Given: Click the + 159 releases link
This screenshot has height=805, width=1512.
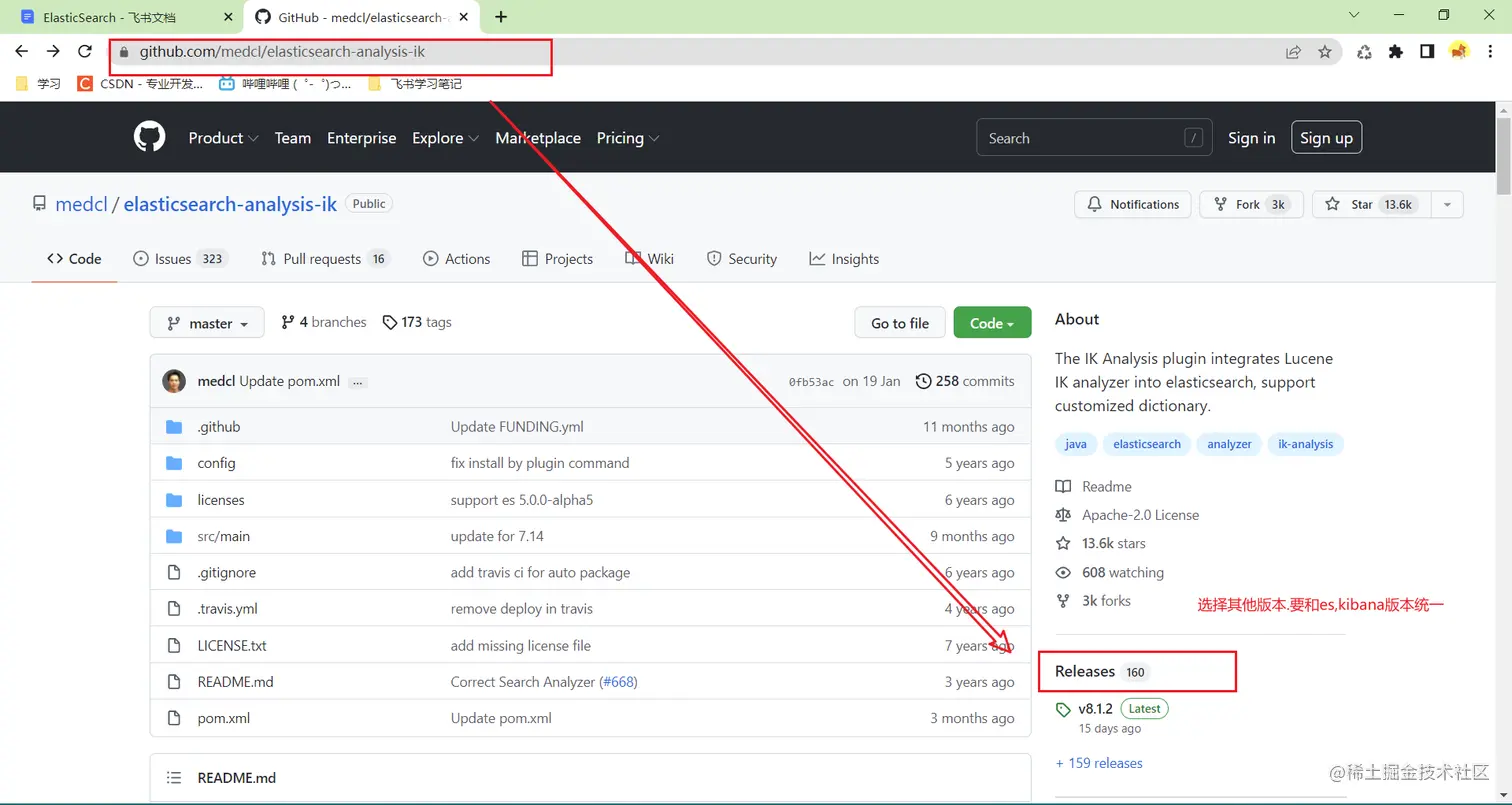Looking at the screenshot, I should (1099, 763).
